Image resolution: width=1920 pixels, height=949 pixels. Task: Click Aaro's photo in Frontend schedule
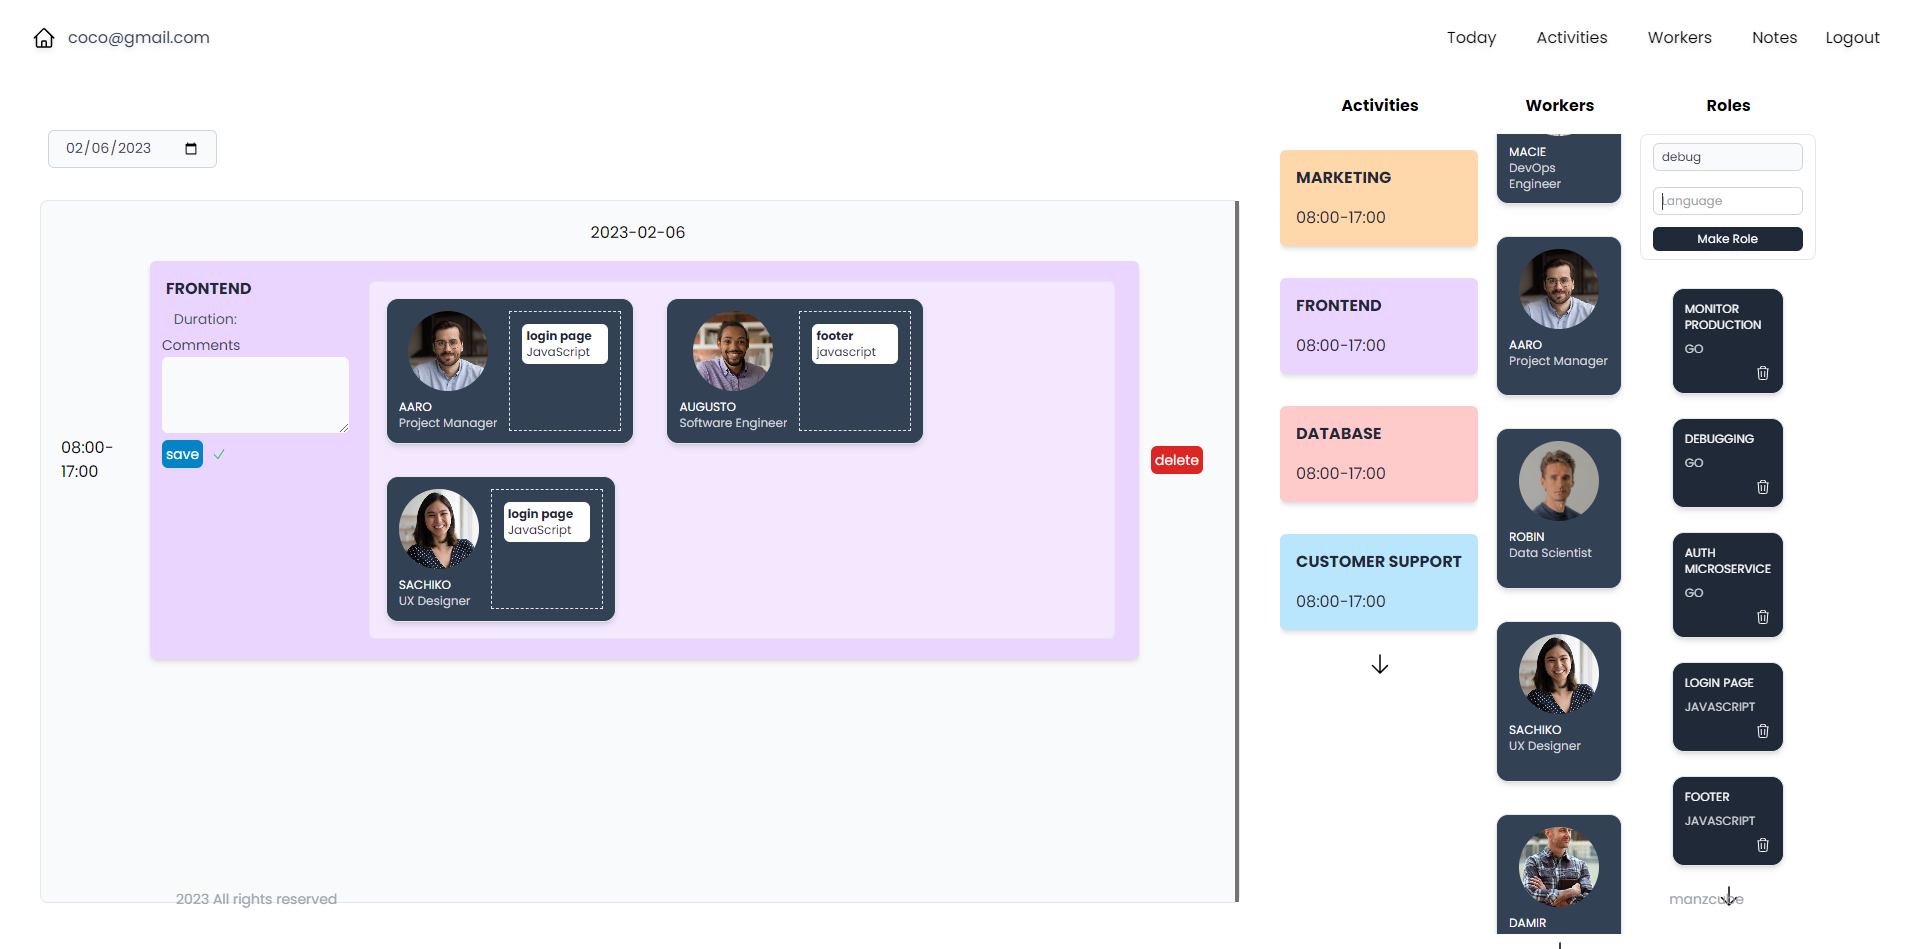448,351
